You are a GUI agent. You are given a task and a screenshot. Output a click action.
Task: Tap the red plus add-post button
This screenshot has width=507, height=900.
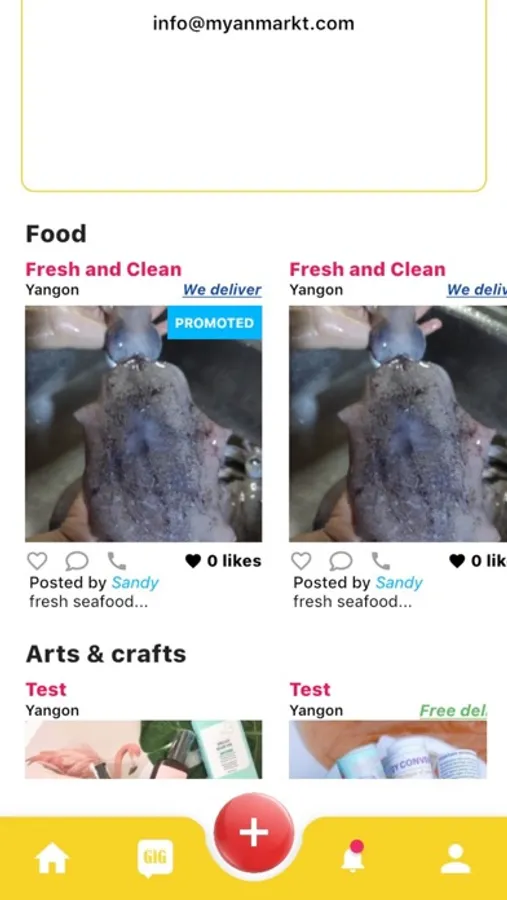254,832
